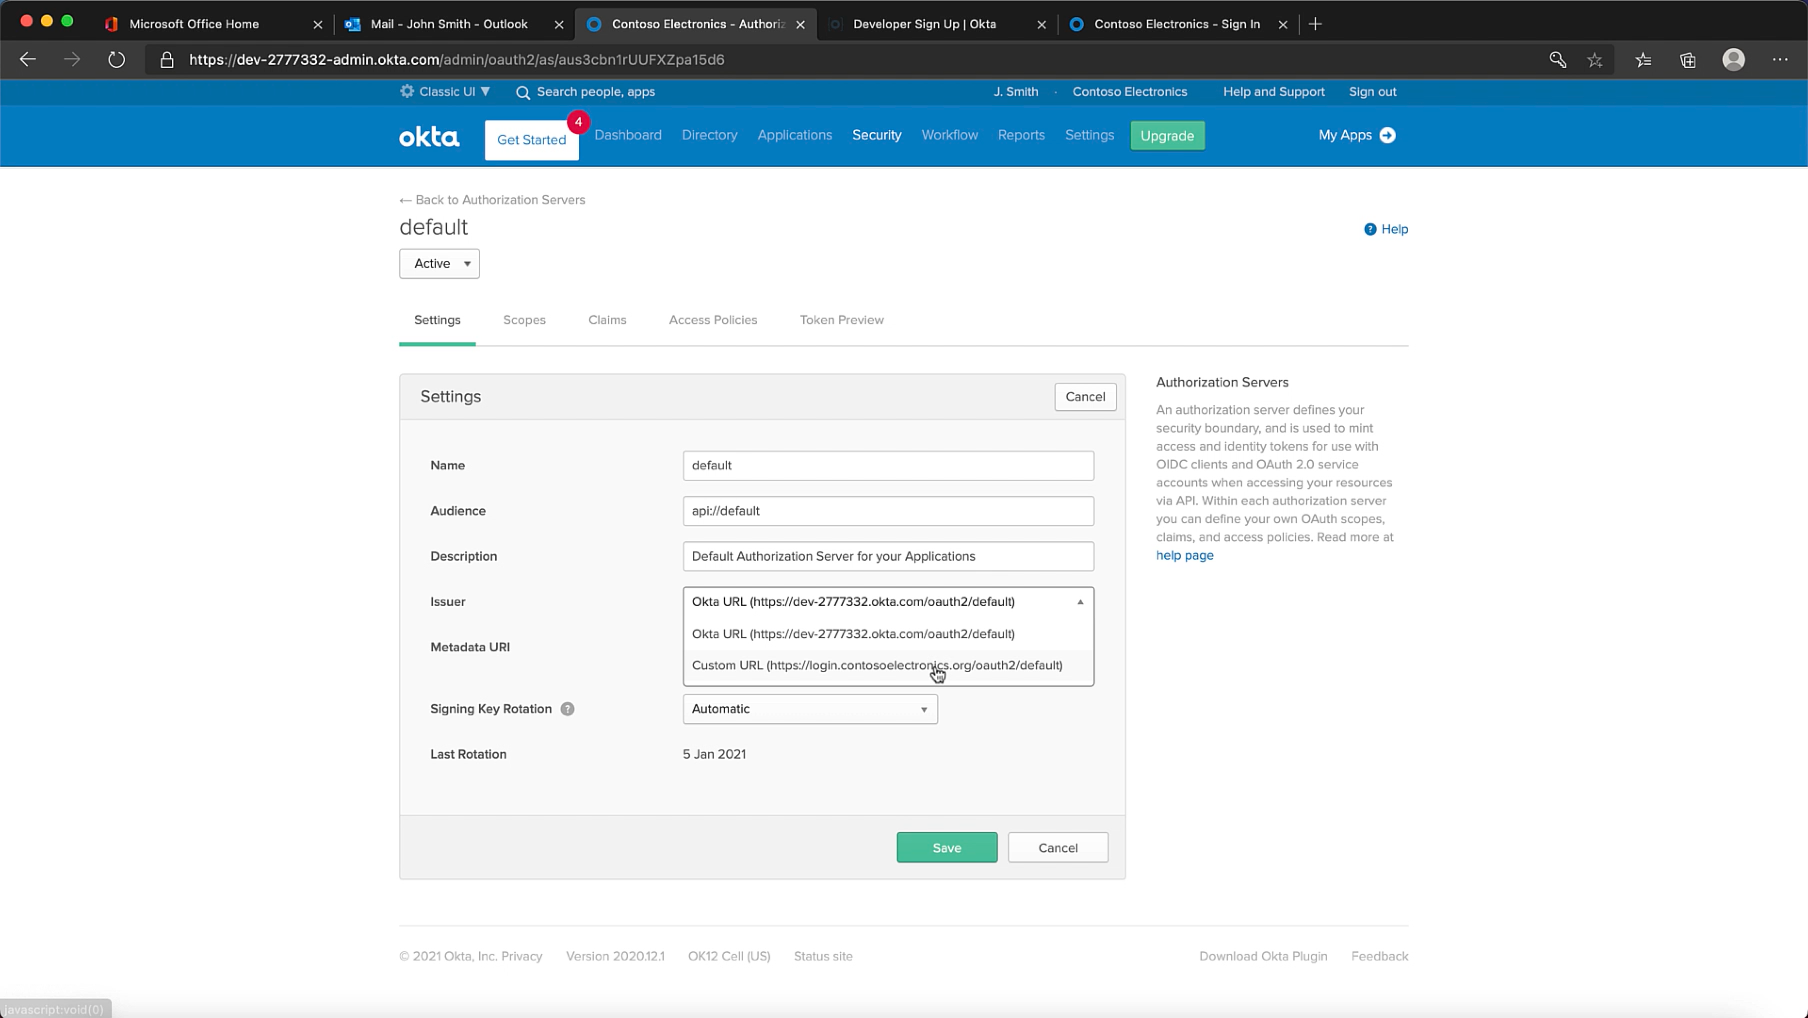Image resolution: width=1808 pixels, height=1018 pixels.
Task: Close the Developer Sign Up Okta tab
Action: coord(1041,24)
